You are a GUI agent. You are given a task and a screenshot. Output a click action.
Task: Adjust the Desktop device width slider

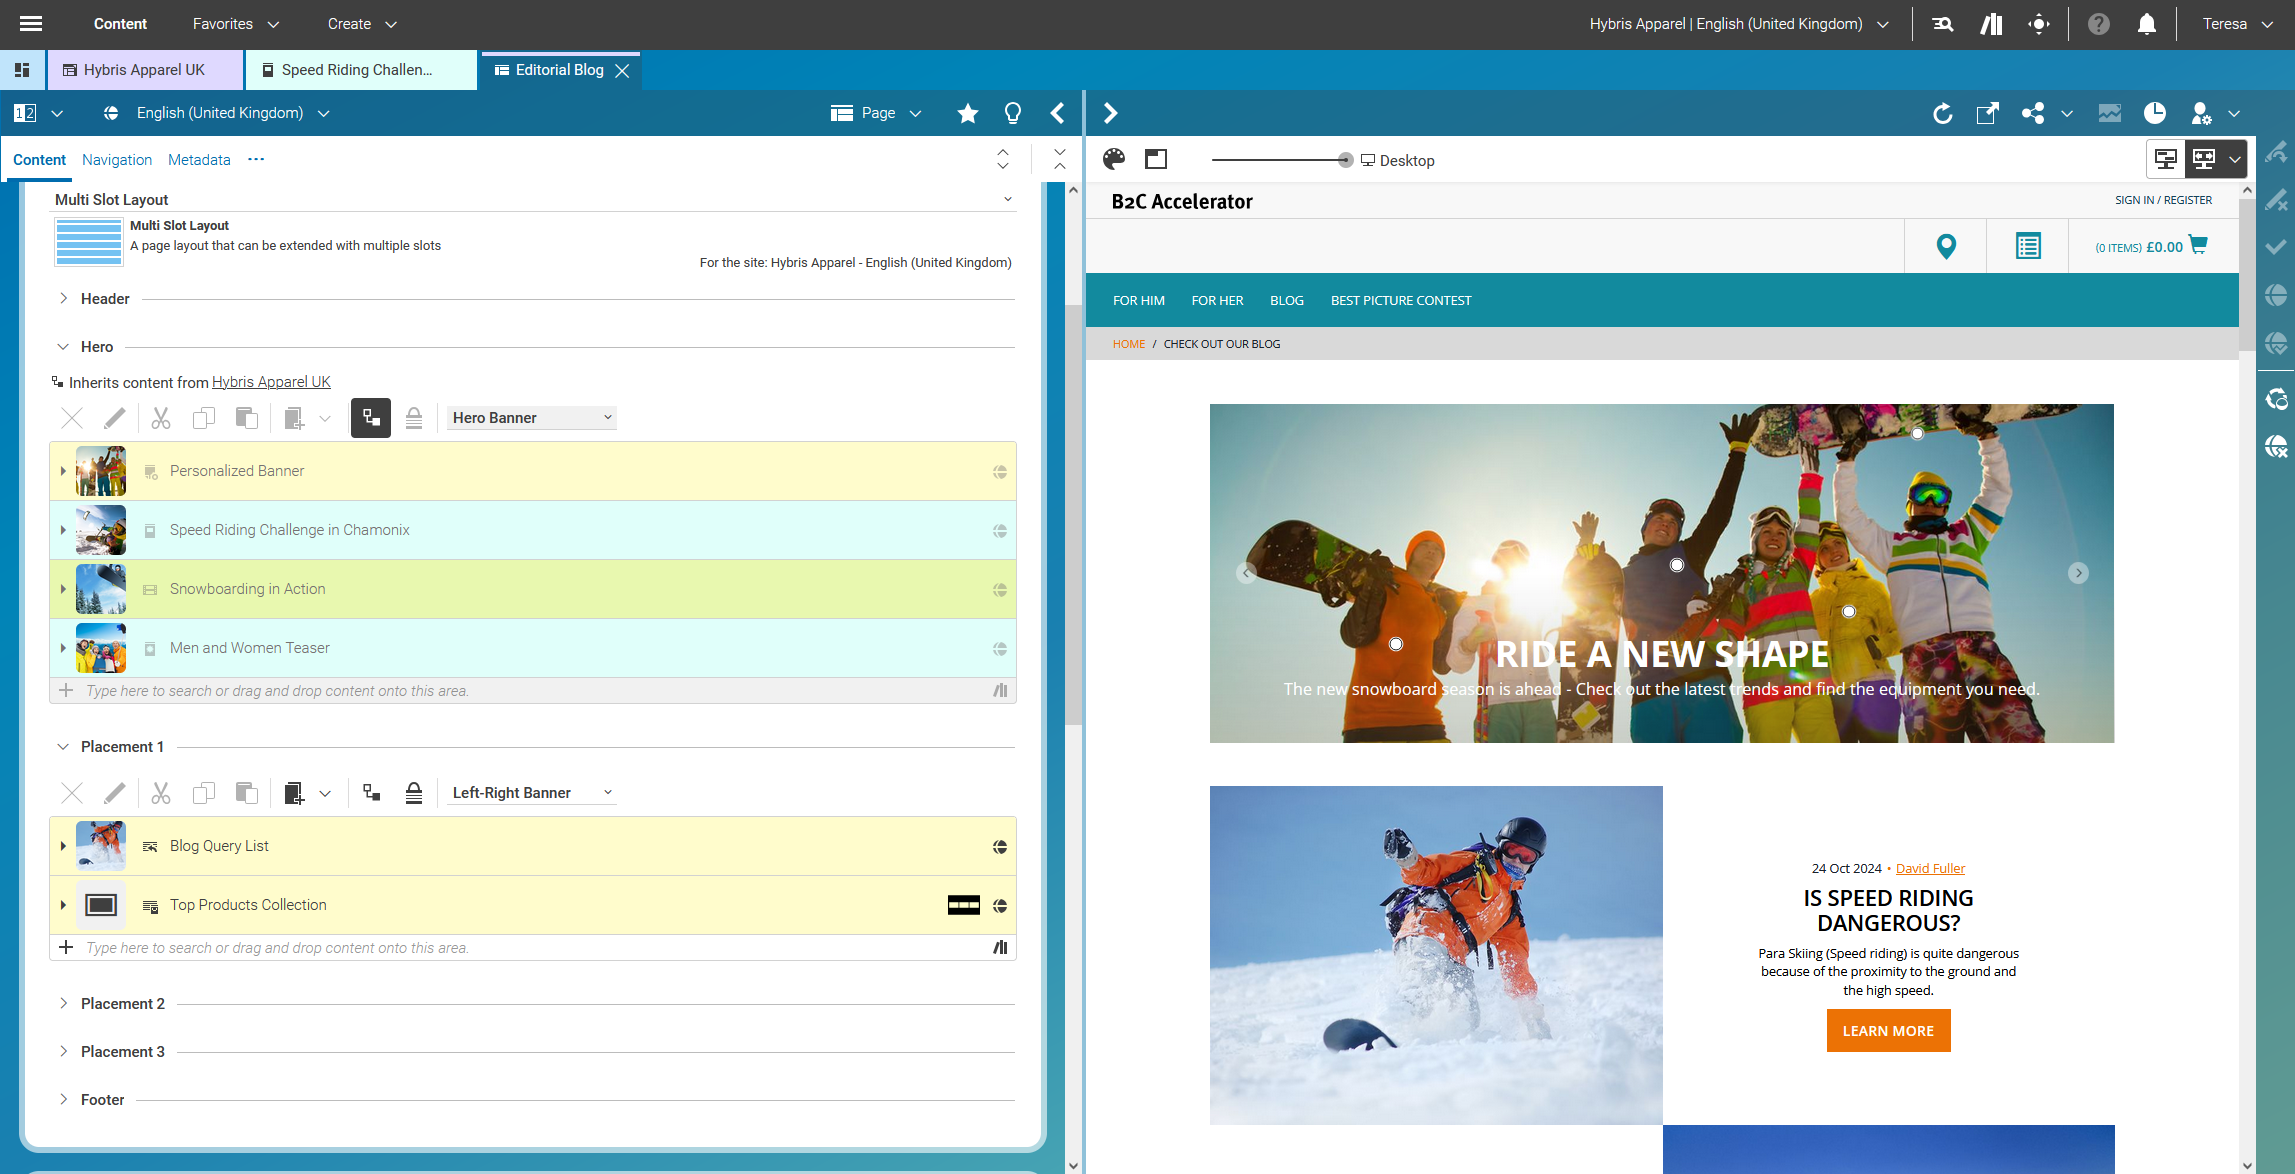1345,160
